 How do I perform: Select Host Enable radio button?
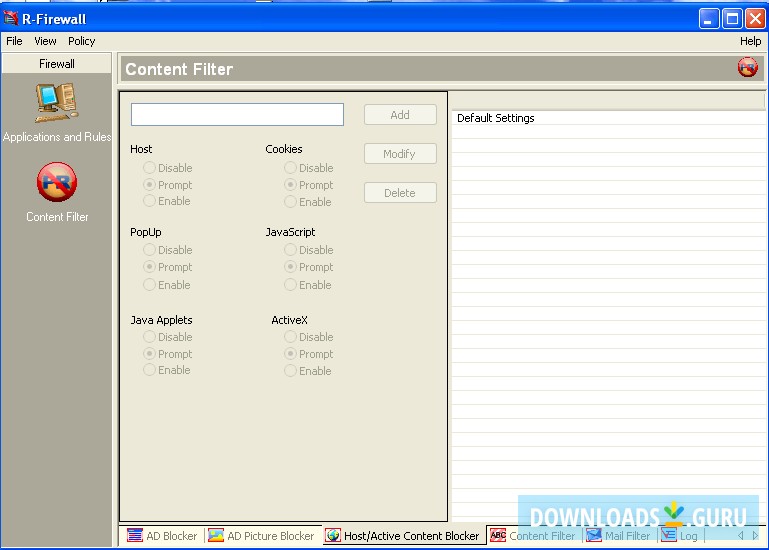(x=149, y=201)
